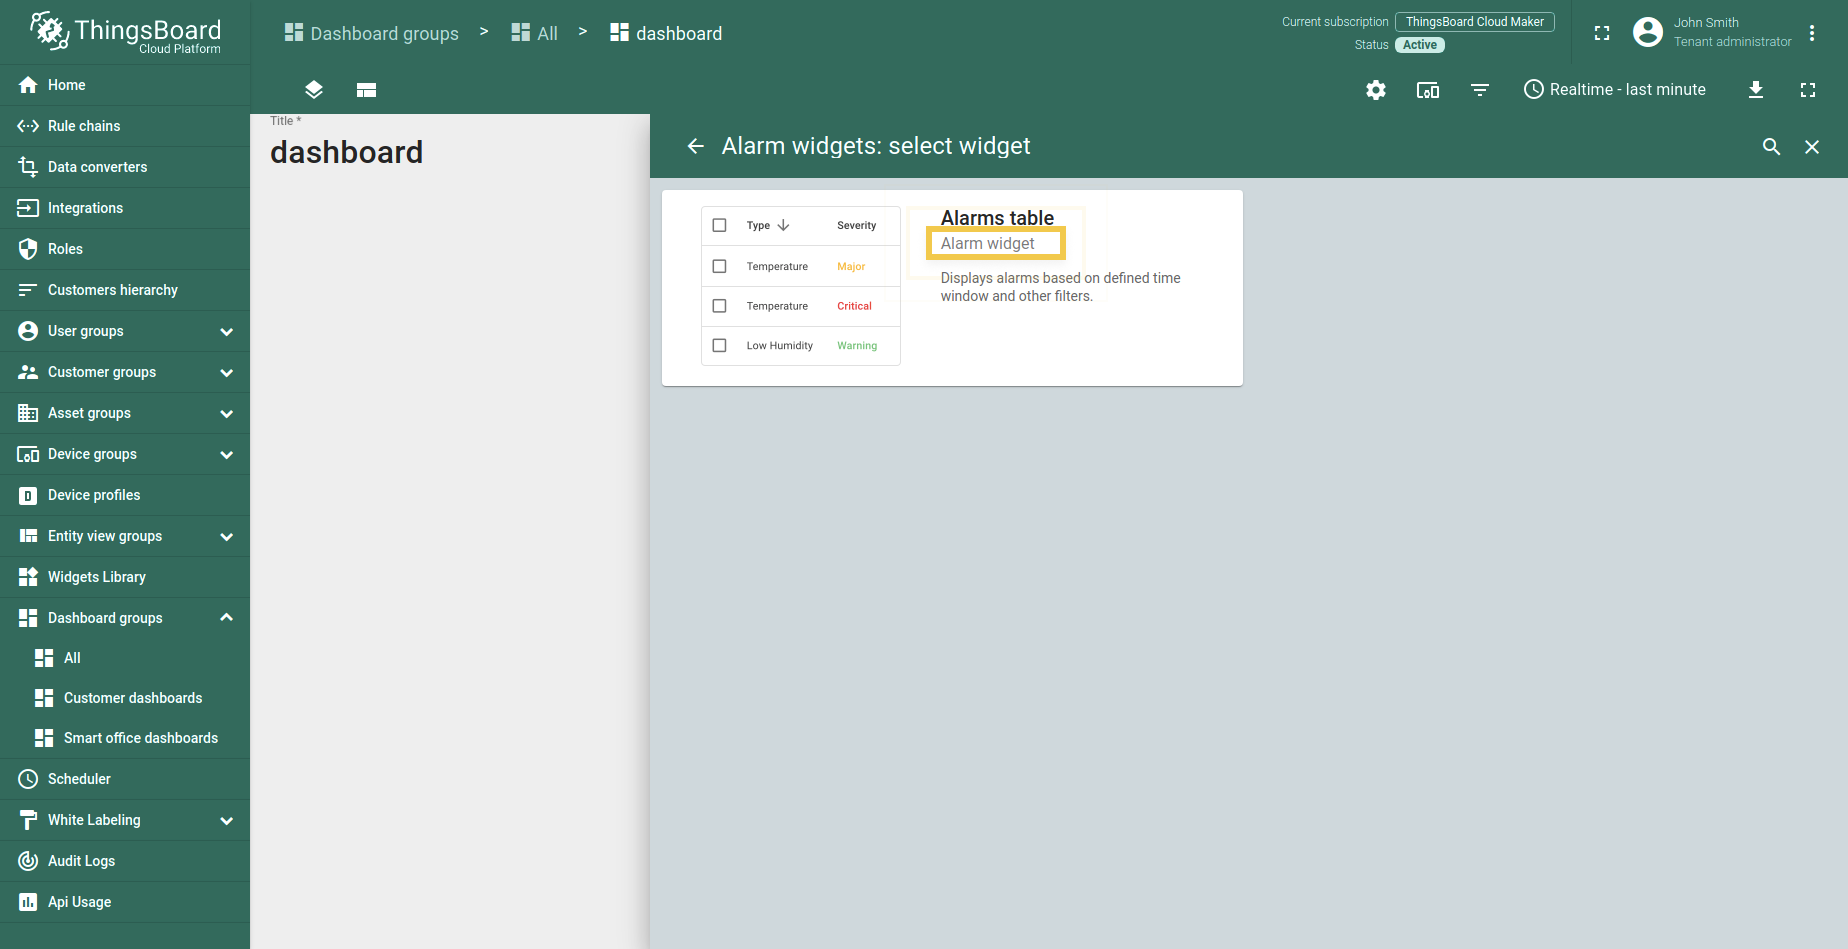The image size is (1848, 949).
Task: Click the Rule chains arrows icon
Action: [28, 126]
